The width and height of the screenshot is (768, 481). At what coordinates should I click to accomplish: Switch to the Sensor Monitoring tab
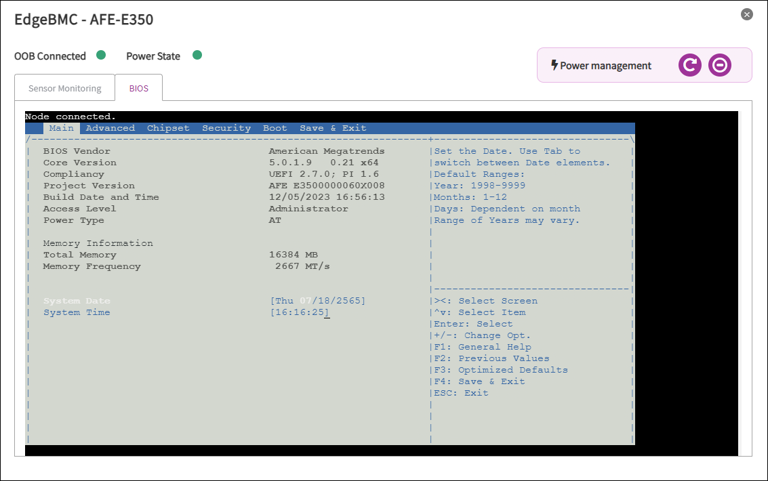click(x=65, y=88)
